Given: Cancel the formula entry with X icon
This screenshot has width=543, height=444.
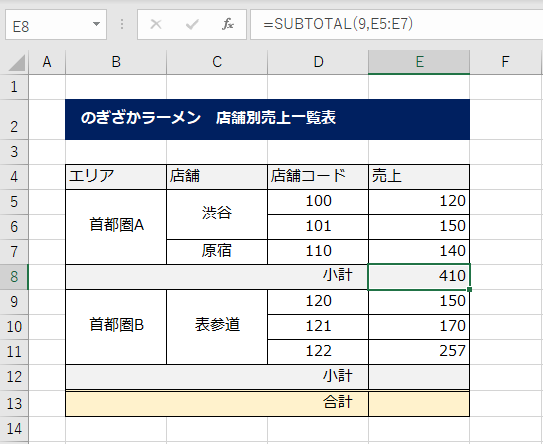Looking at the screenshot, I should pos(156,24).
